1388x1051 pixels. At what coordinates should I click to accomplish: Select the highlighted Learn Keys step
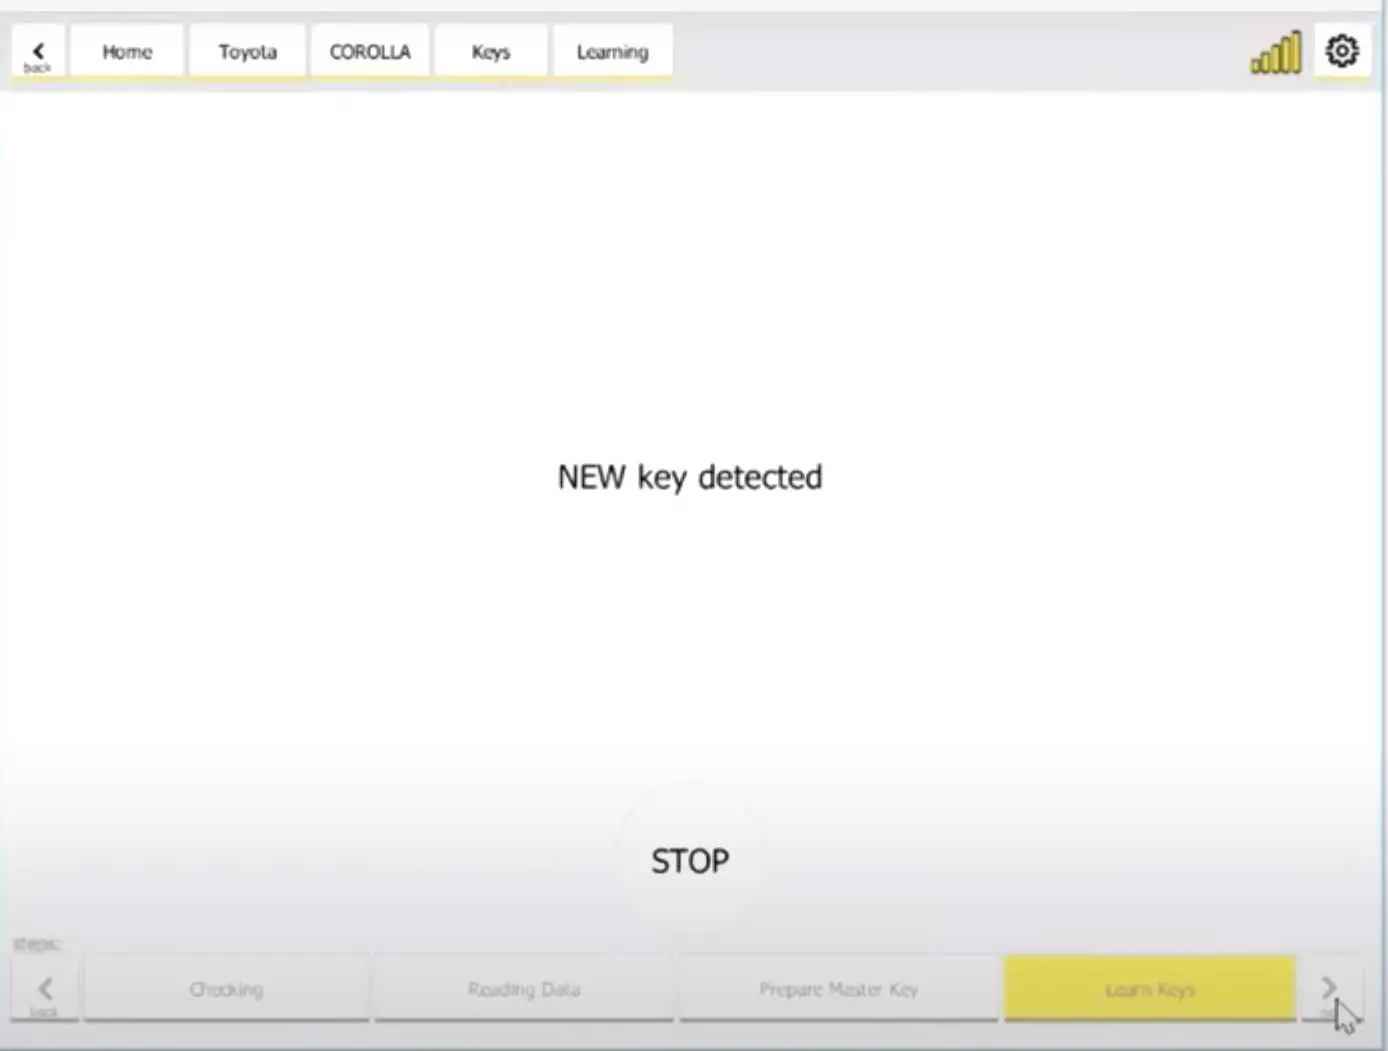pos(1150,990)
